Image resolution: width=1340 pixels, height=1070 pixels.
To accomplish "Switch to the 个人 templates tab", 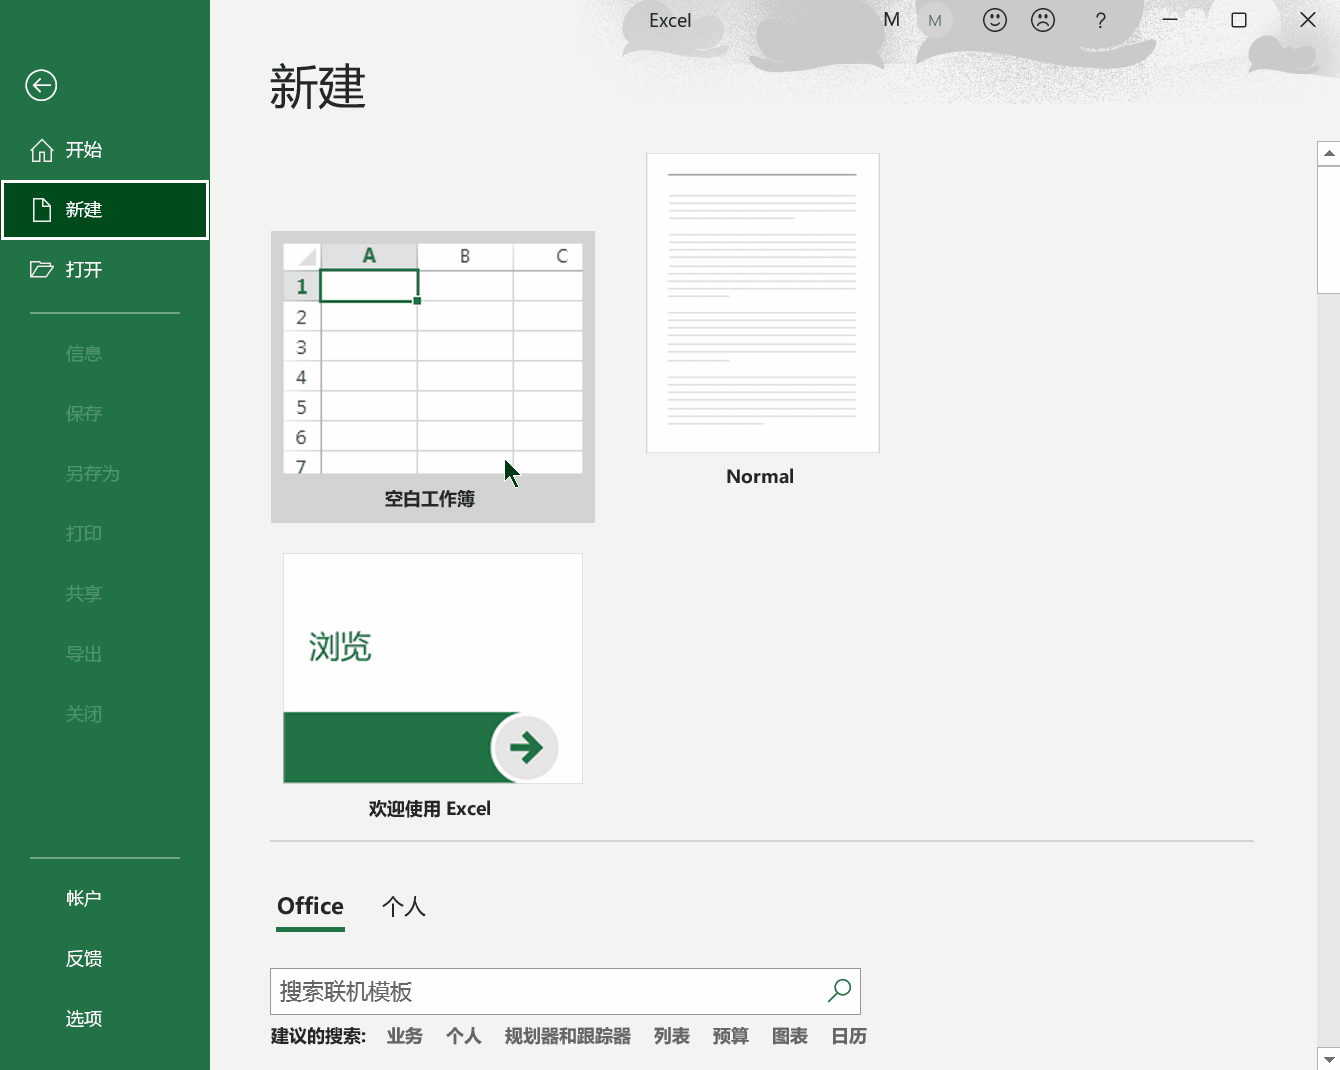I will (404, 906).
